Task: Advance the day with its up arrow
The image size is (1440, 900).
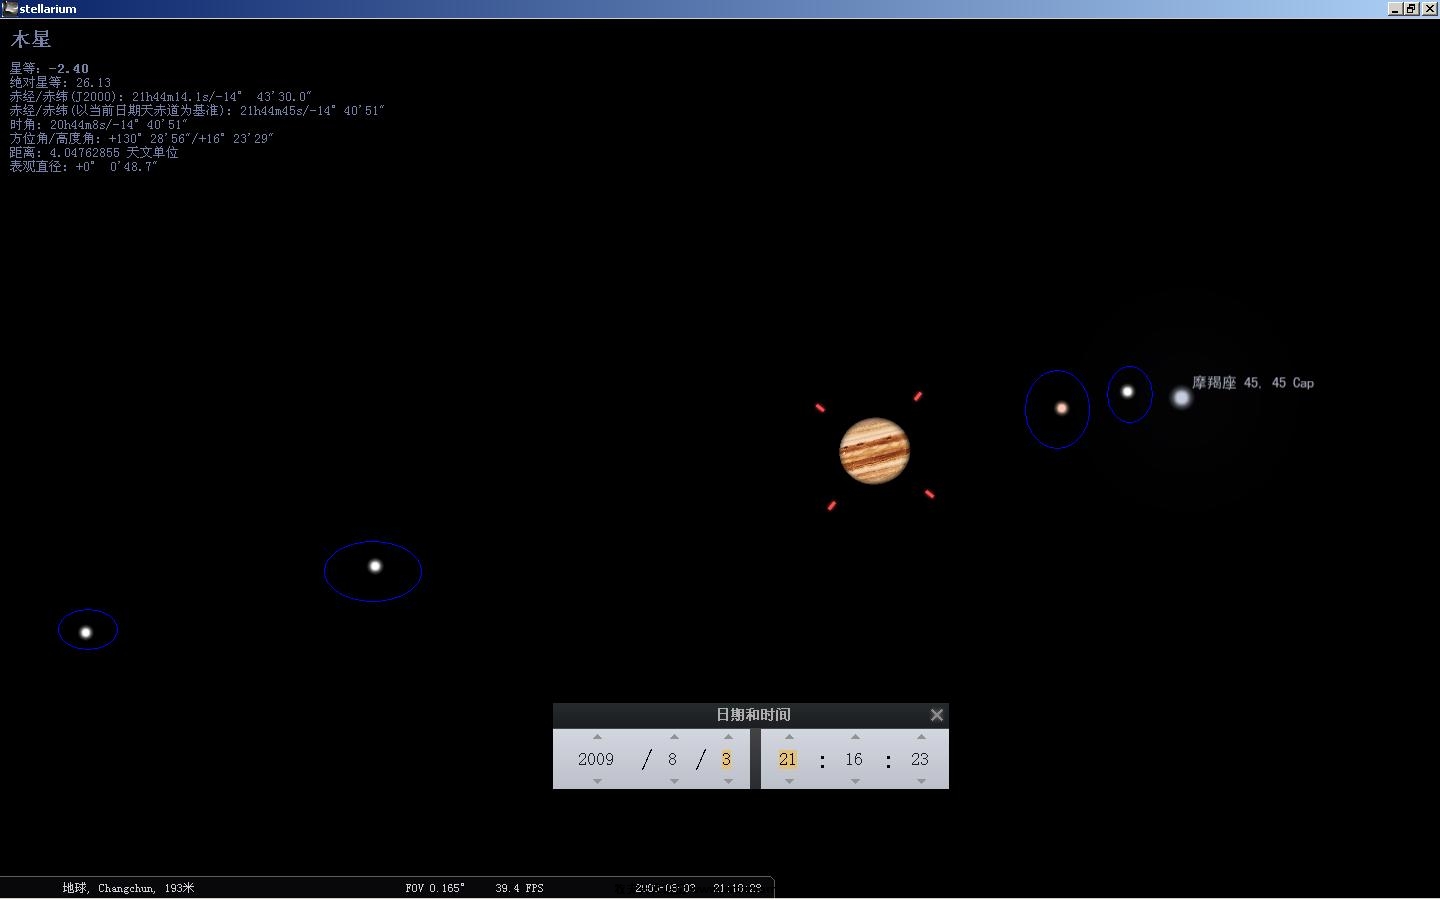Action: (728, 737)
